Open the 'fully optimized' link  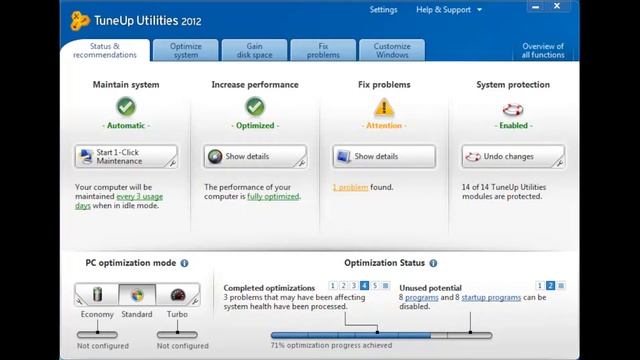coord(273,196)
